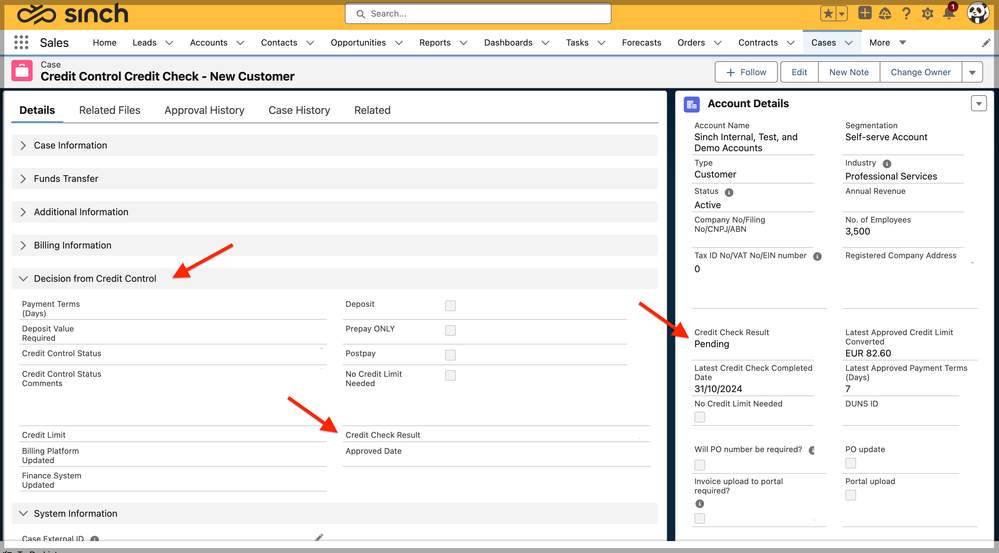Switch to the Related tab
The height and width of the screenshot is (553, 999).
point(372,110)
